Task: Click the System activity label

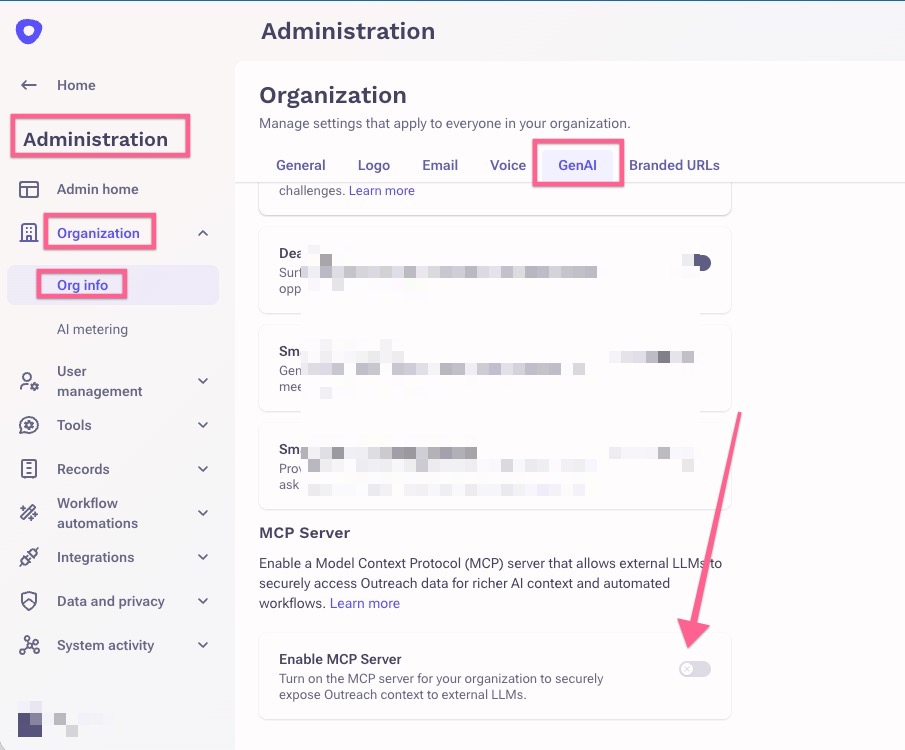Action: (106, 645)
